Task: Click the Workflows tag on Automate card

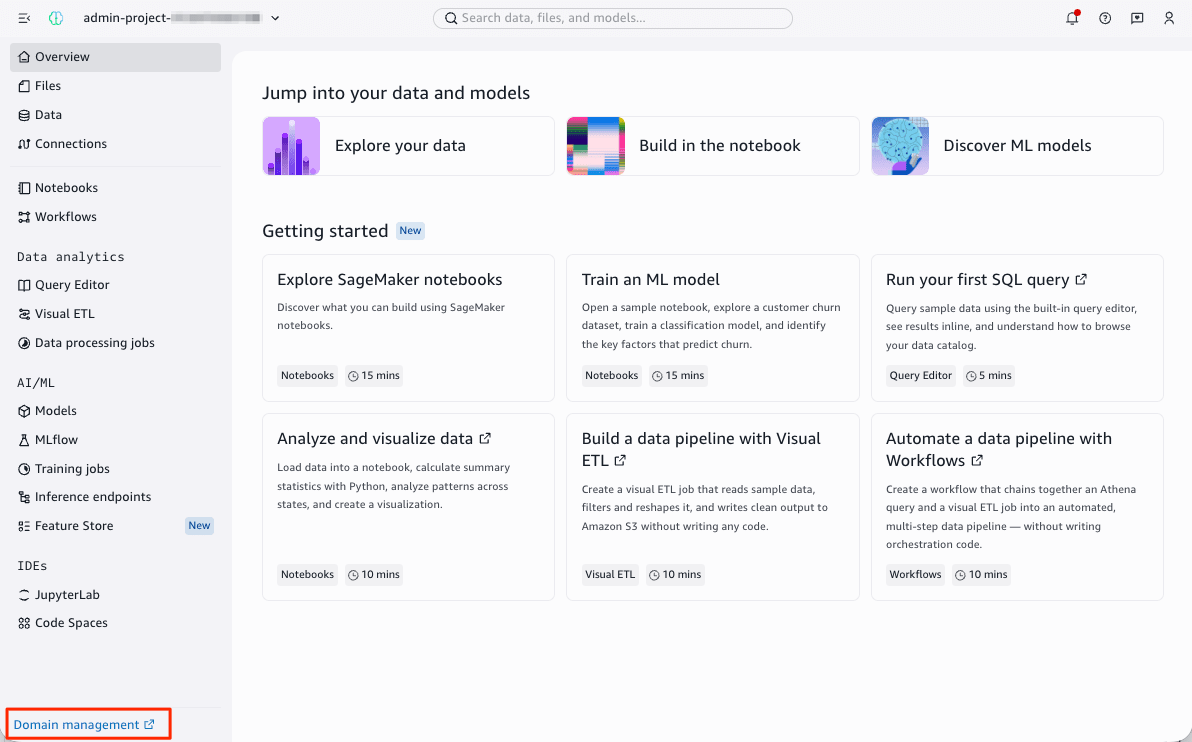Action: click(x=915, y=575)
